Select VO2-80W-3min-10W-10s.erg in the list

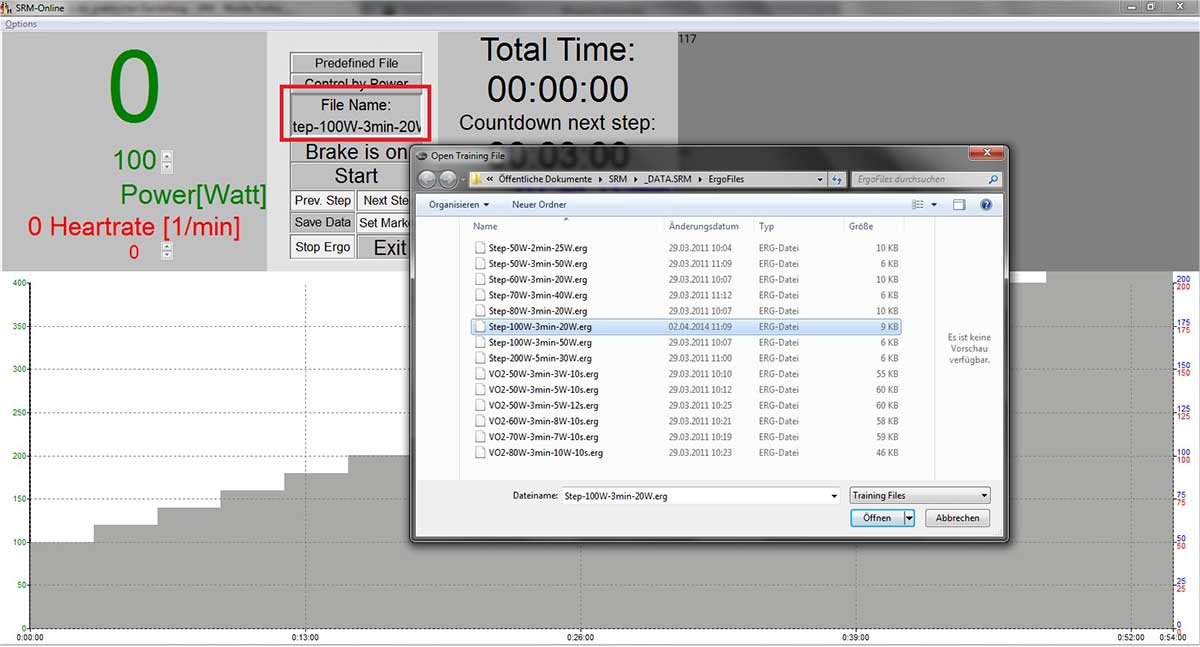[545, 453]
